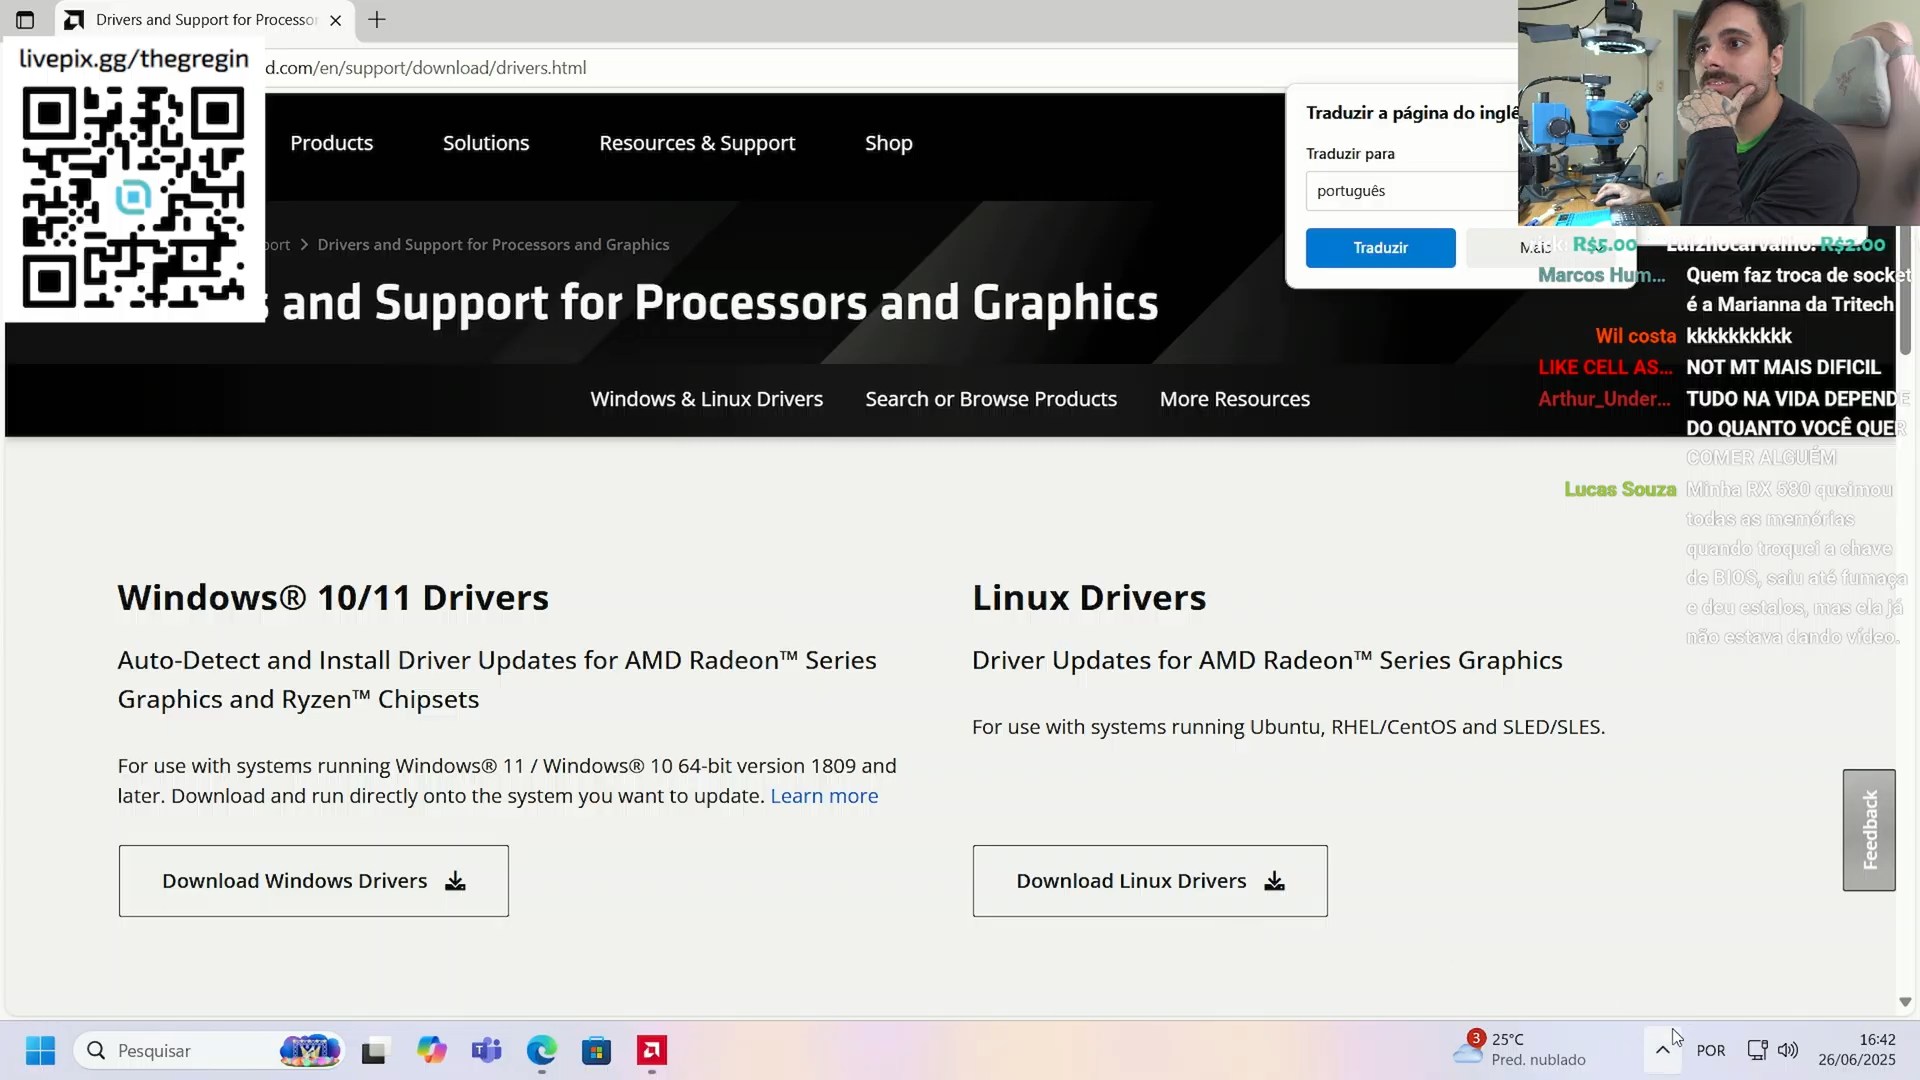Image resolution: width=1920 pixels, height=1080 pixels.
Task: Open the Products menu
Action: pos(331,143)
